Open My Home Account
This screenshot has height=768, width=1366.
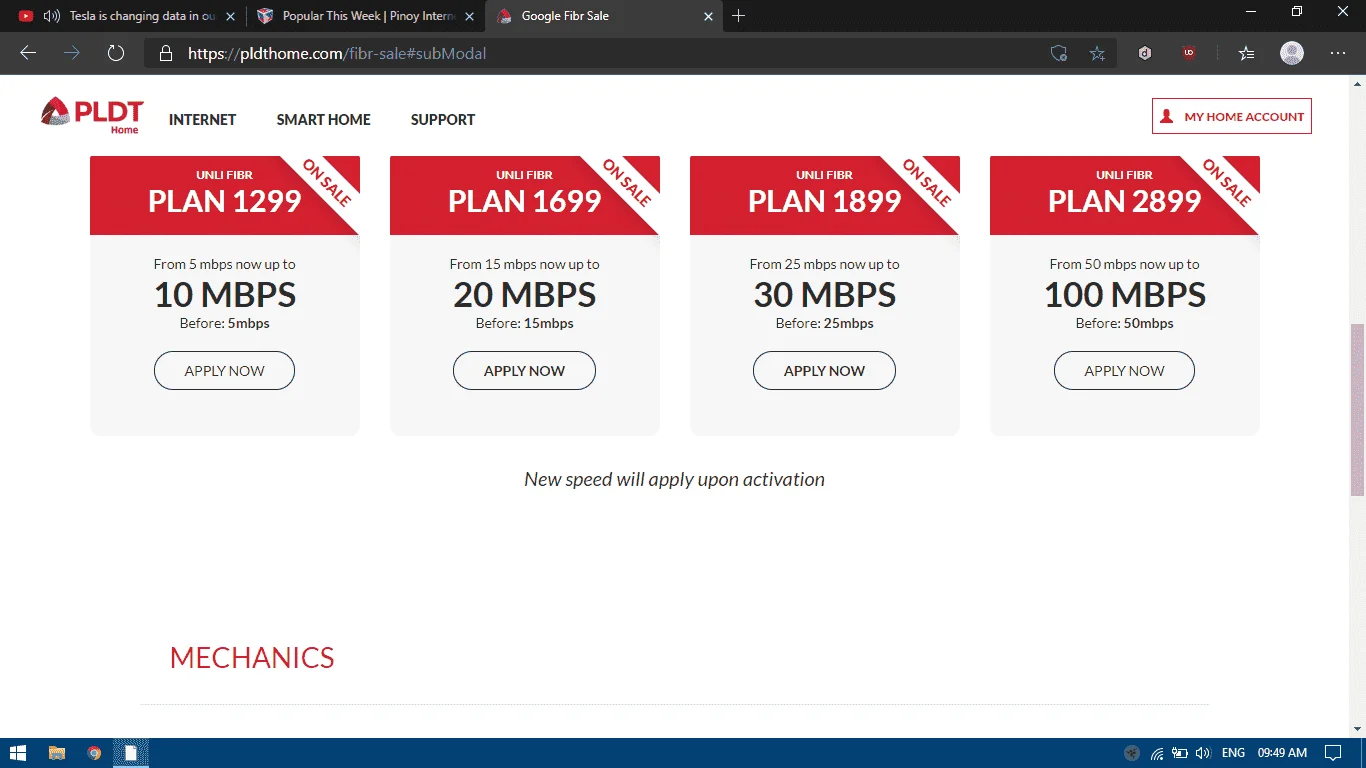pos(1232,116)
